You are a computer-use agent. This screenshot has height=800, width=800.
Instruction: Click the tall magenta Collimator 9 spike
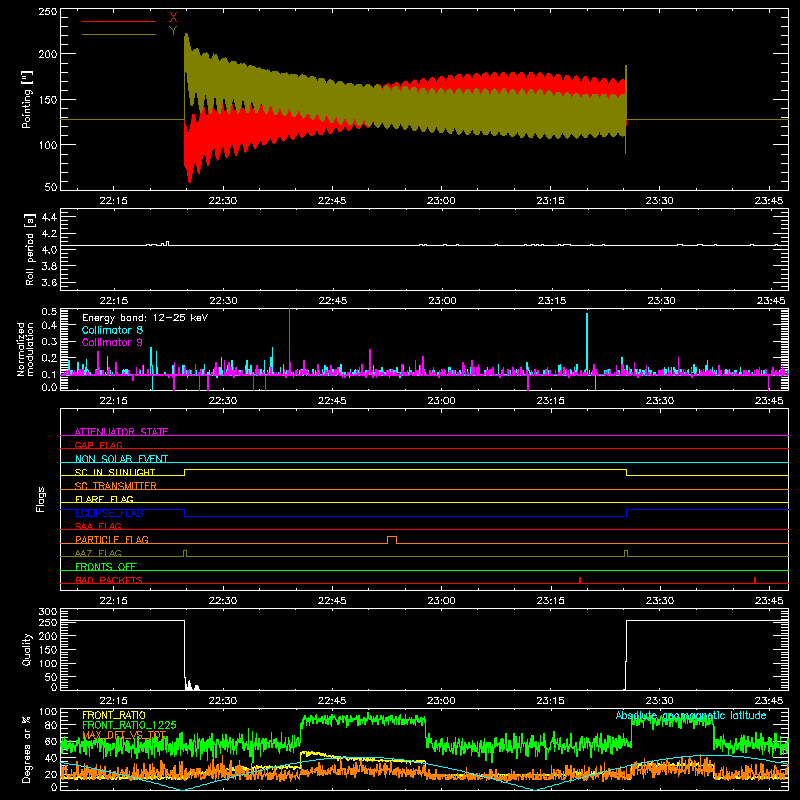pyautogui.click(x=290, y=341)
